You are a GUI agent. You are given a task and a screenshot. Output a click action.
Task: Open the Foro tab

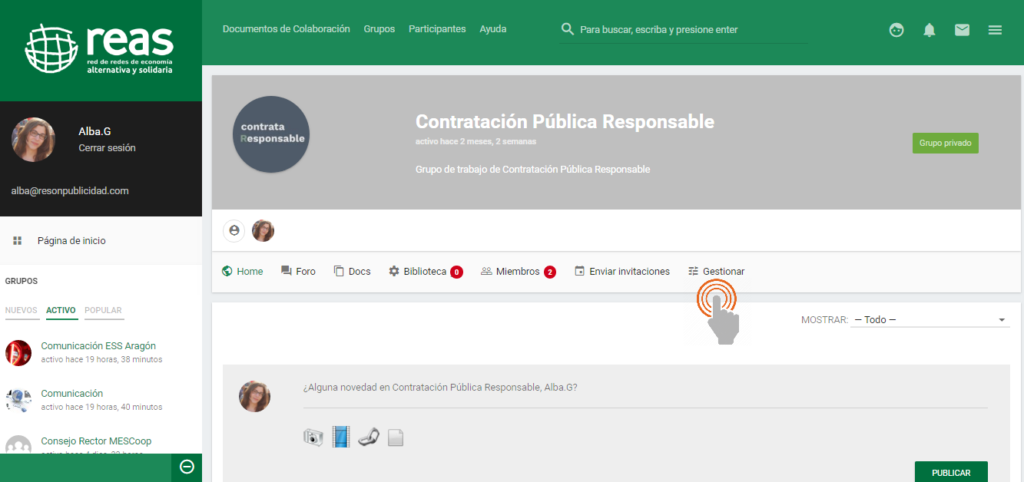(298, 271)
